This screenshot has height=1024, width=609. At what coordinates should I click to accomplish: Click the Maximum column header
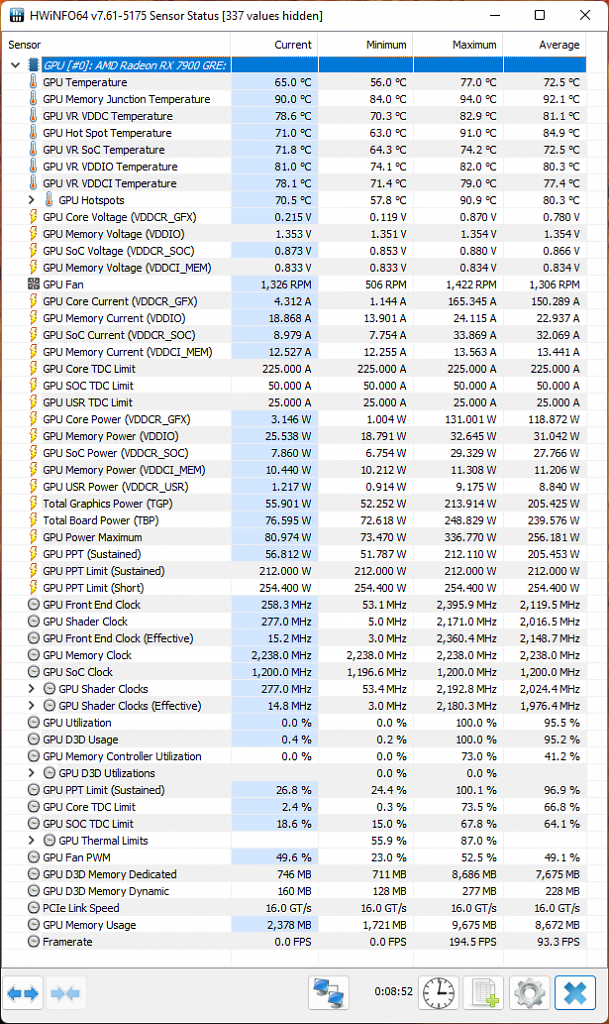458,44
